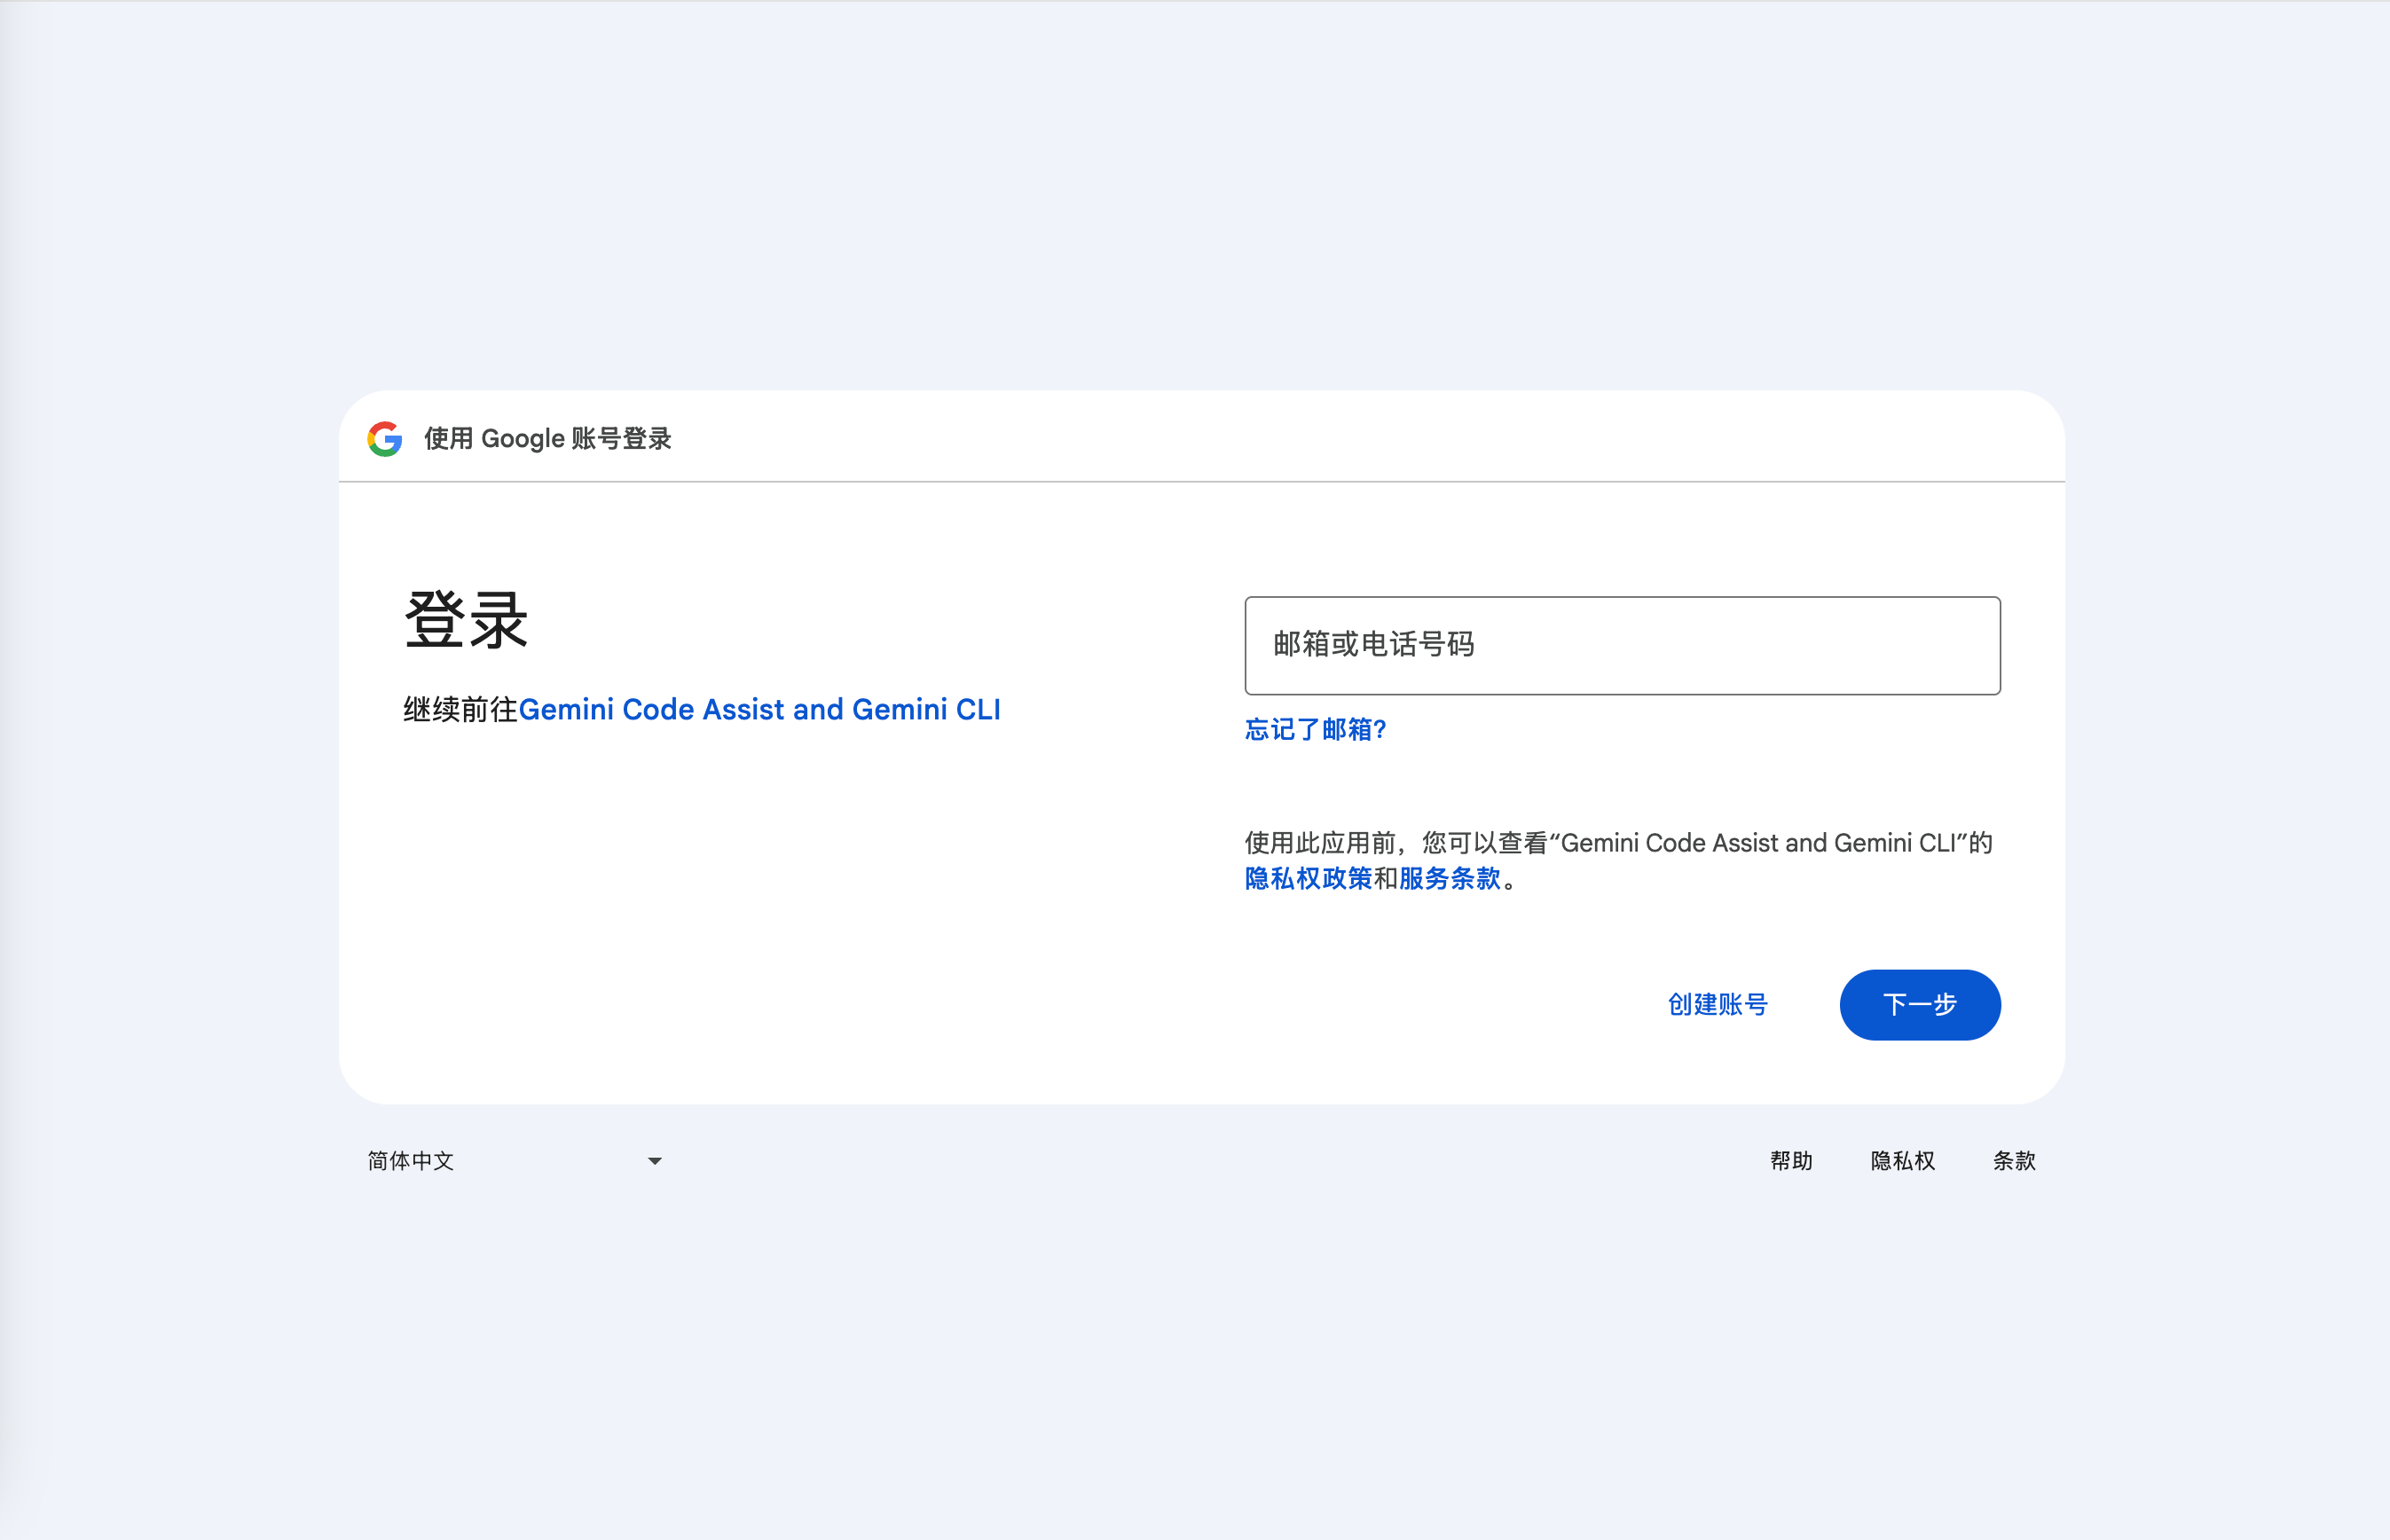2390x1540 pixels.
Task: Open the 简体中文 language selector
Action: (411, 1161)
